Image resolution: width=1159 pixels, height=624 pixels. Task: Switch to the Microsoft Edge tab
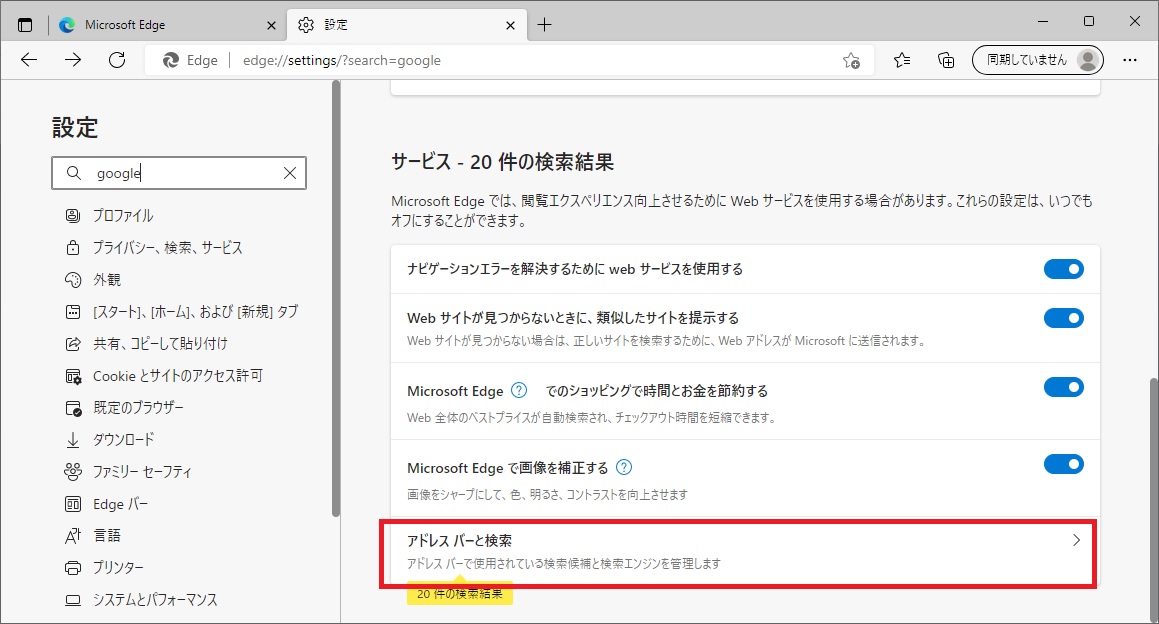pyautogui.click(x=169, y=24)
